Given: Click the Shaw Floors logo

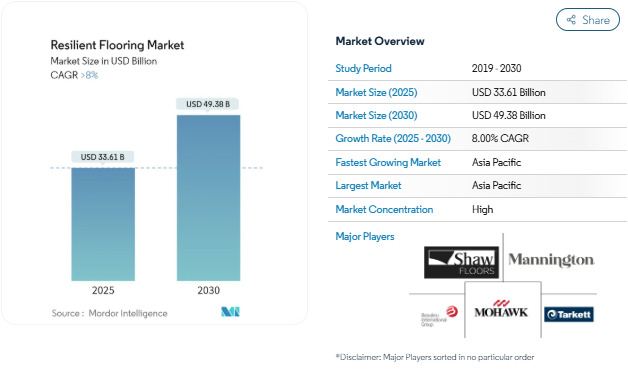Looking at the screenshot, I should [x=461, y=262].
